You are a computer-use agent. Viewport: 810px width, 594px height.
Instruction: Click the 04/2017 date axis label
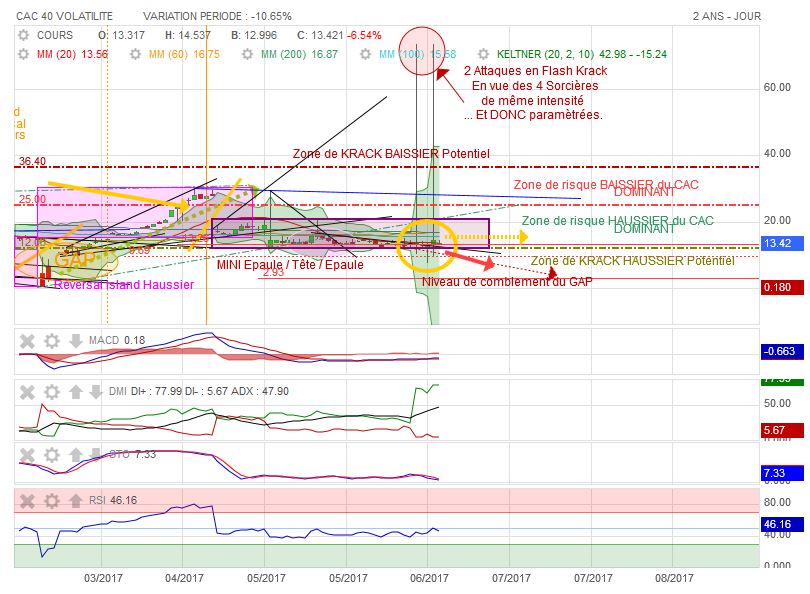point(184,578)
